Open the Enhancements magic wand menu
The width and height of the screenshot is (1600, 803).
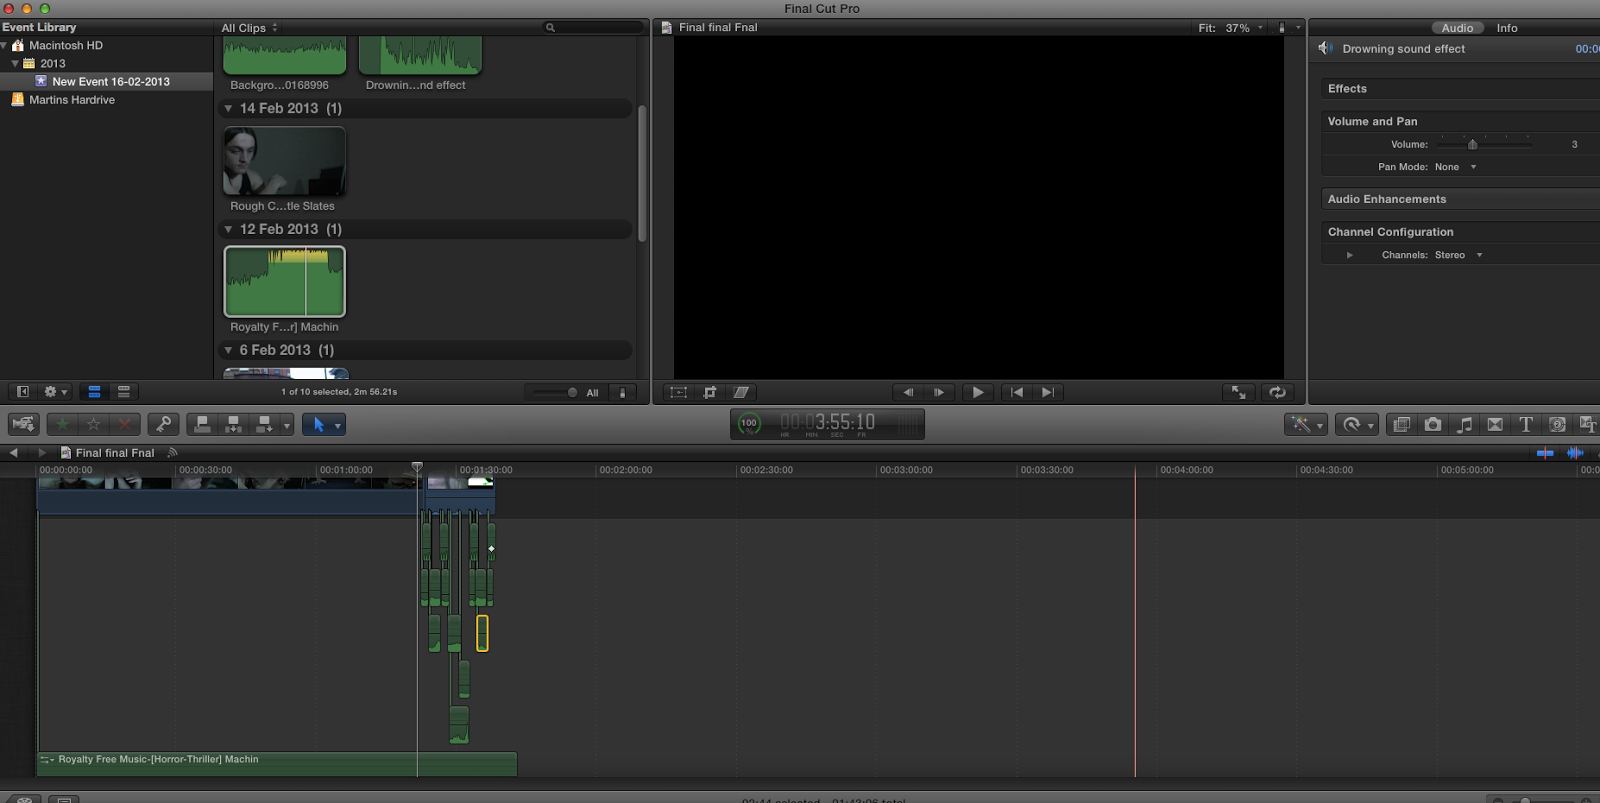(x=1306, y=424)
